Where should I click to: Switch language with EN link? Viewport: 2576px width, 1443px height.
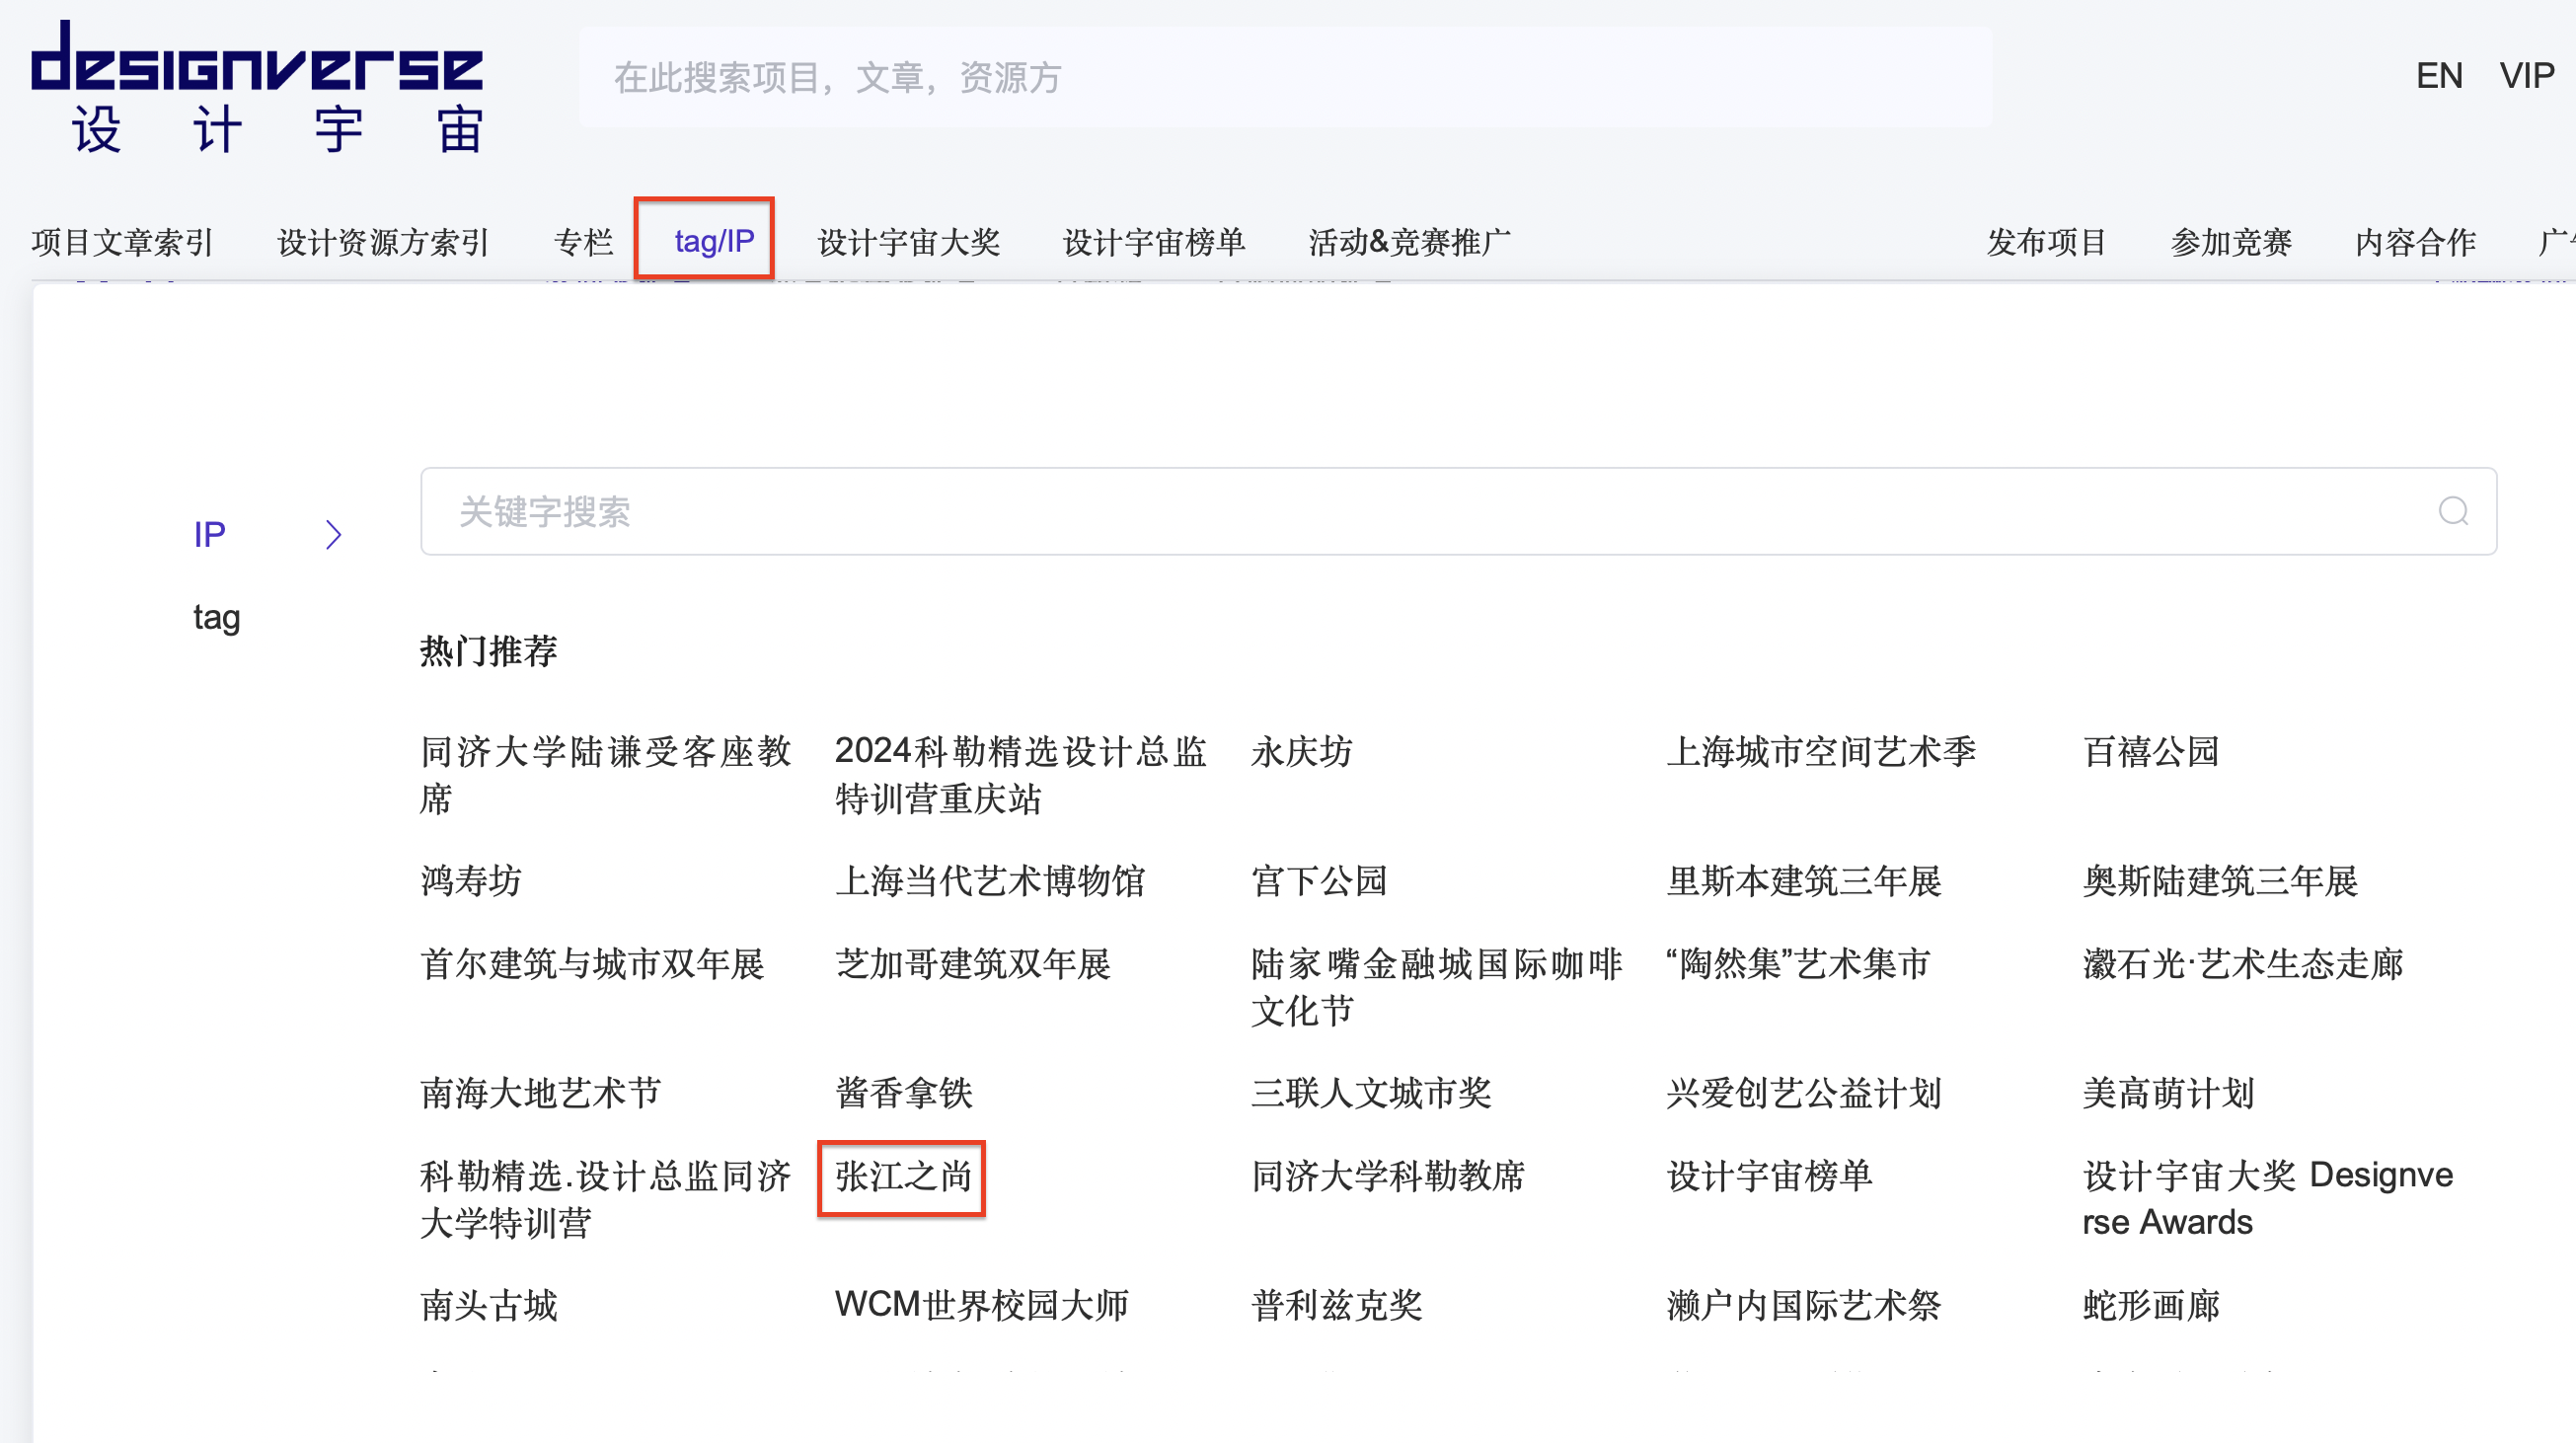click(2438, 76)
